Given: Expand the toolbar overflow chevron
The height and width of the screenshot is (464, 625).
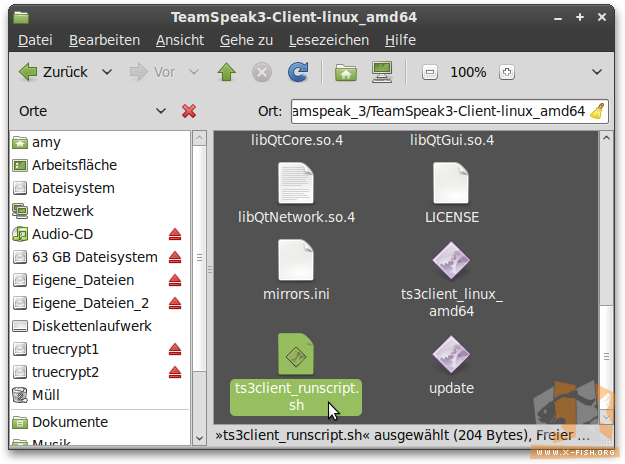Looking at the screenshot, I should [597, 73].
